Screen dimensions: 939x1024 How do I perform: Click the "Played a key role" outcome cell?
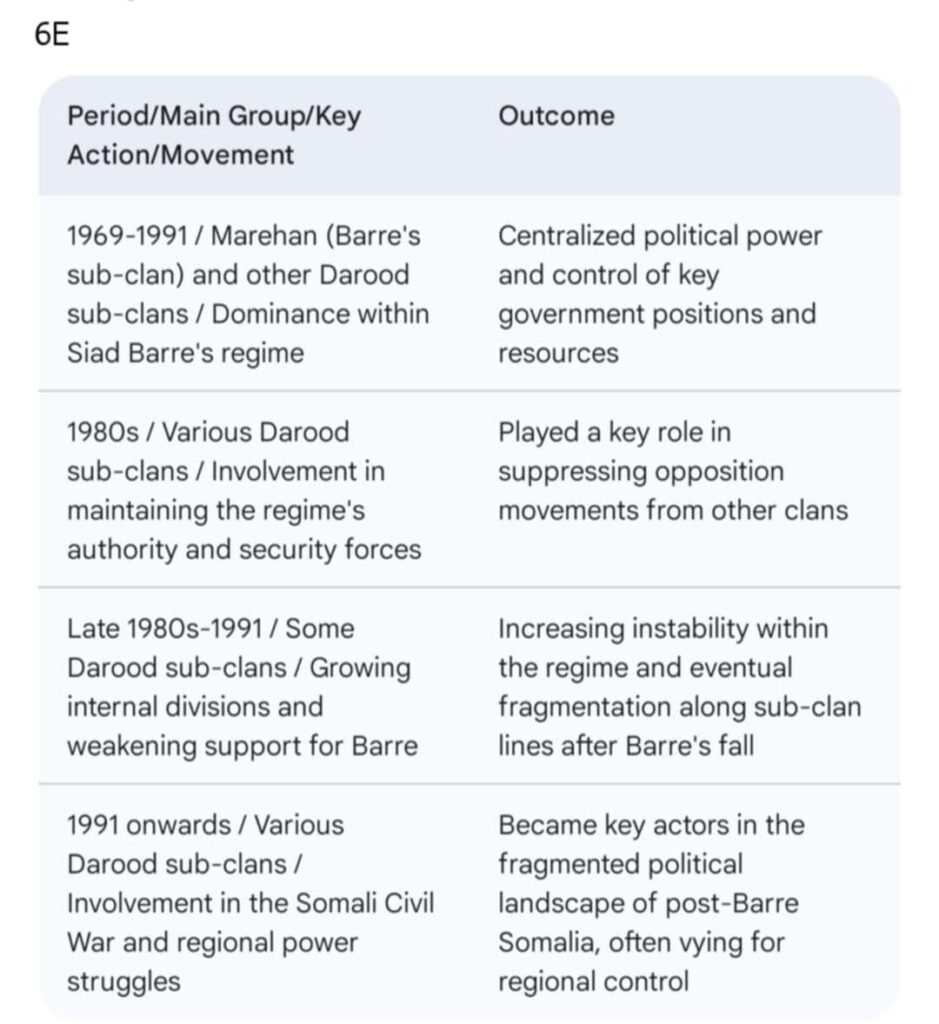672,471
